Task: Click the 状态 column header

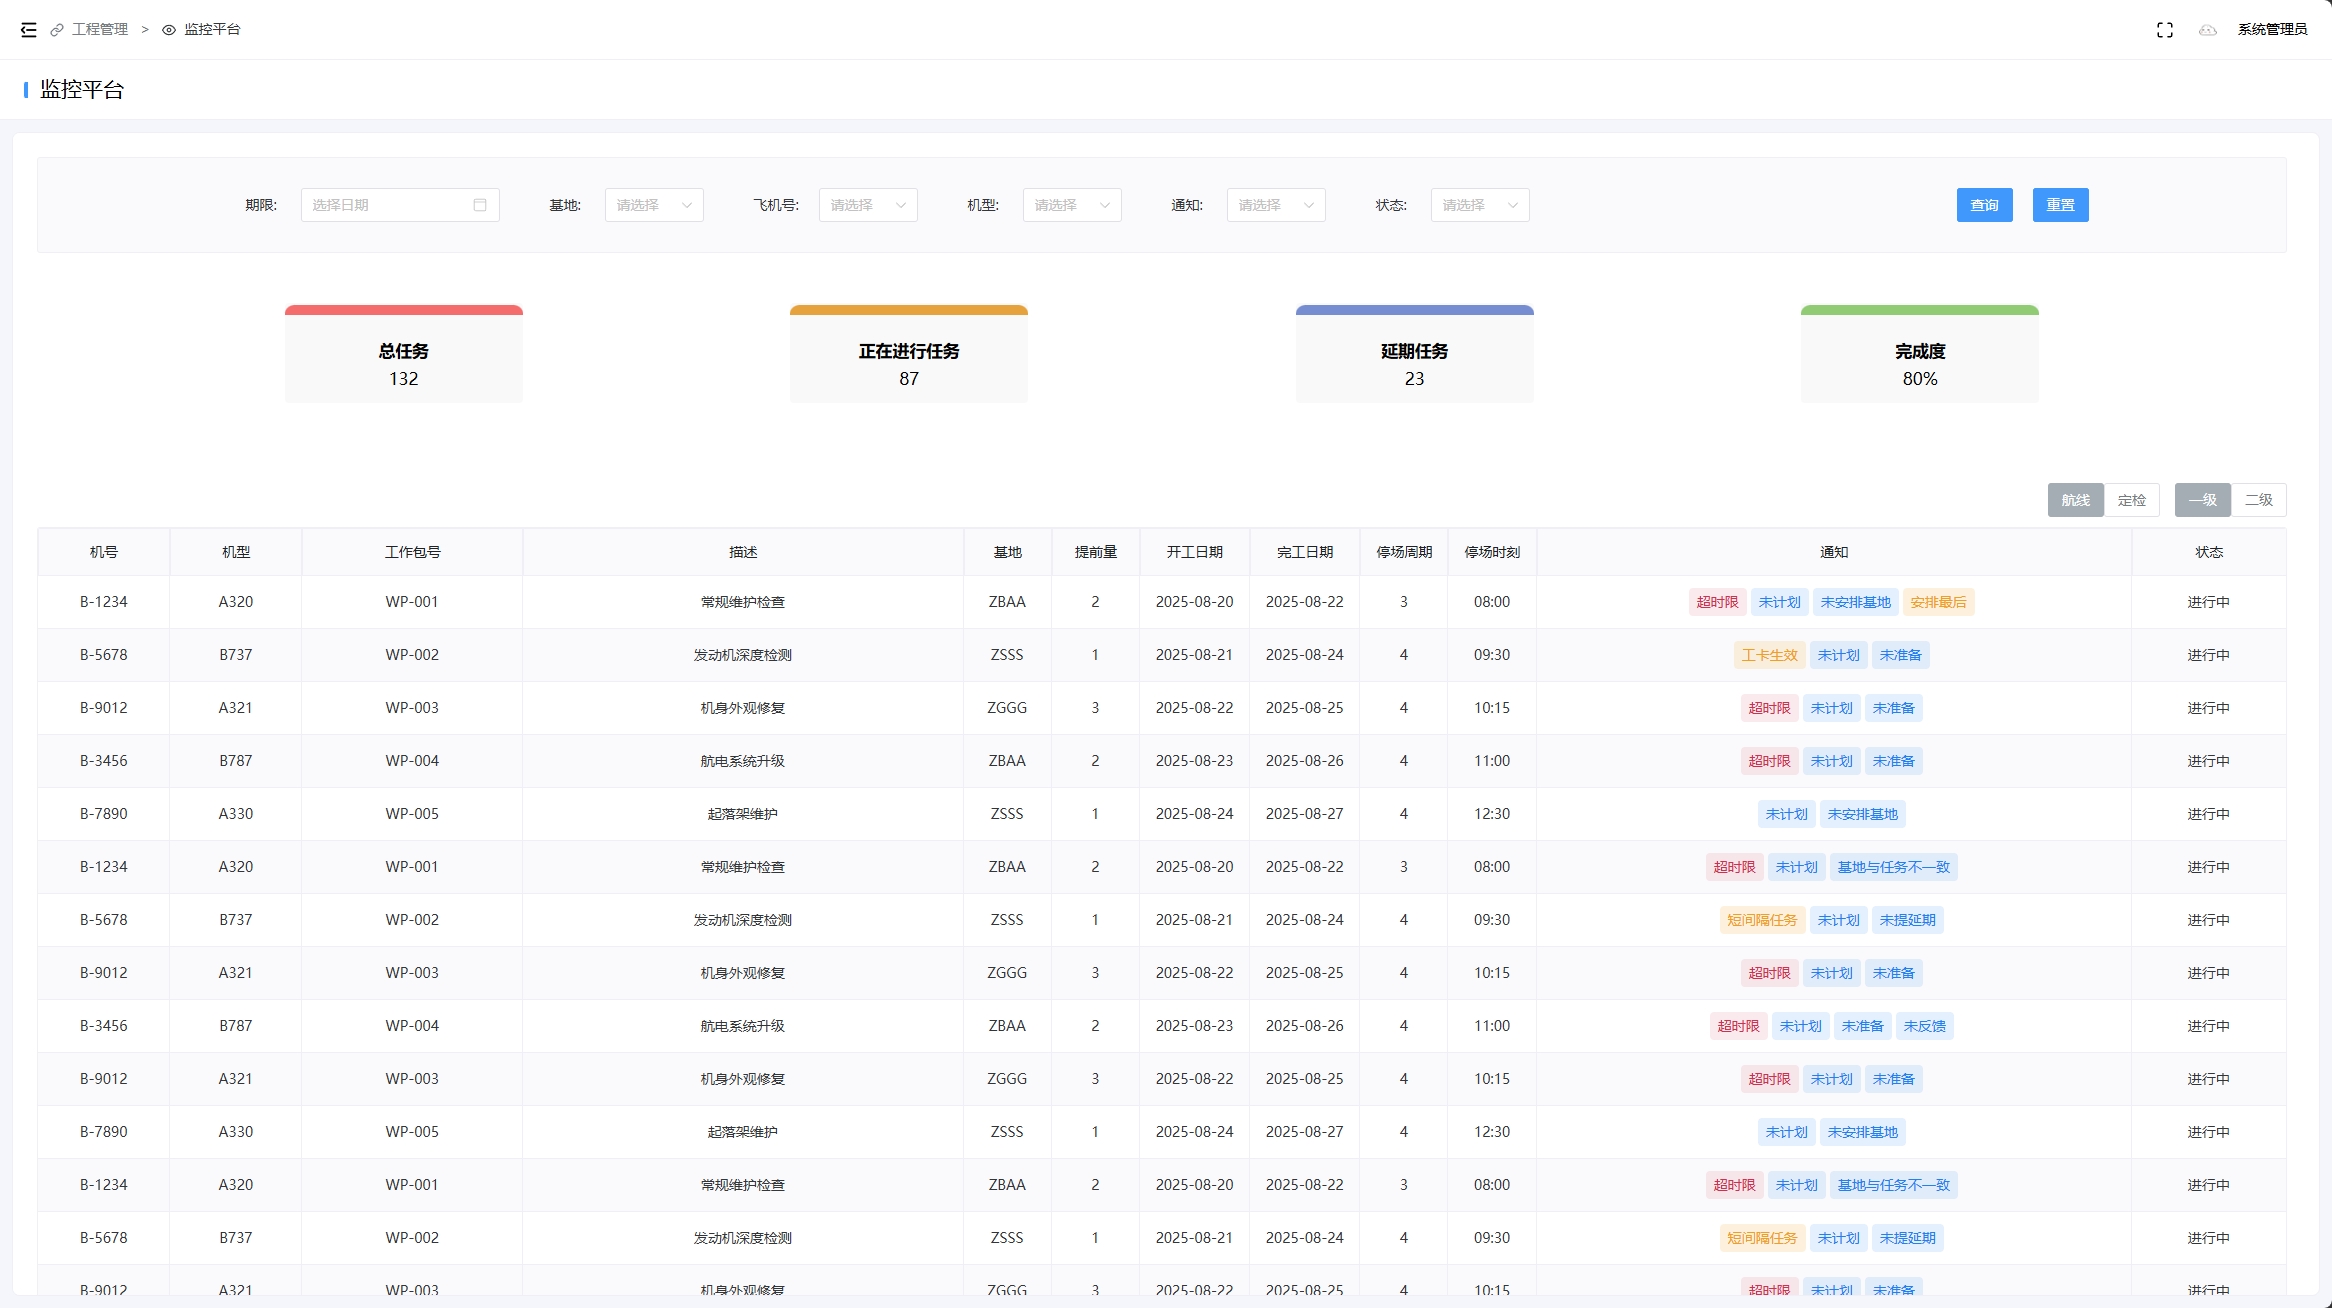Action: tap(2209, 552)
